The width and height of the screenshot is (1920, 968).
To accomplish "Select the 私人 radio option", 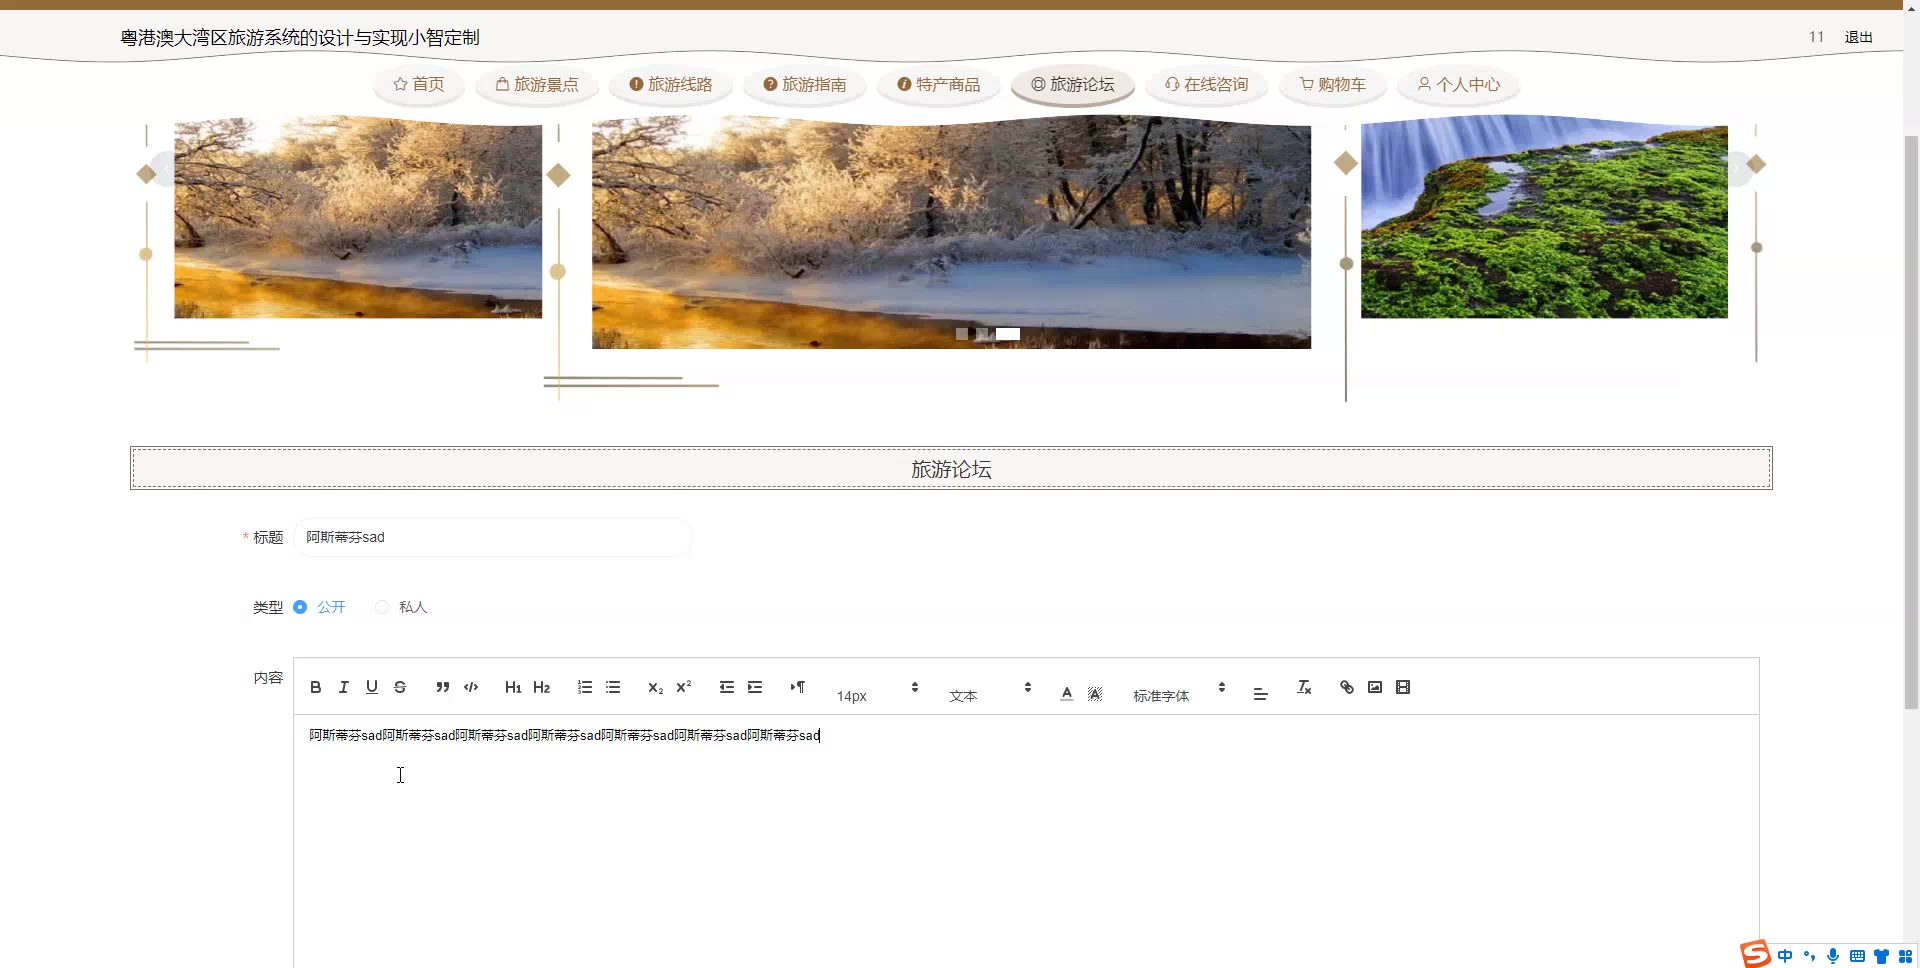I will point(382,607).
